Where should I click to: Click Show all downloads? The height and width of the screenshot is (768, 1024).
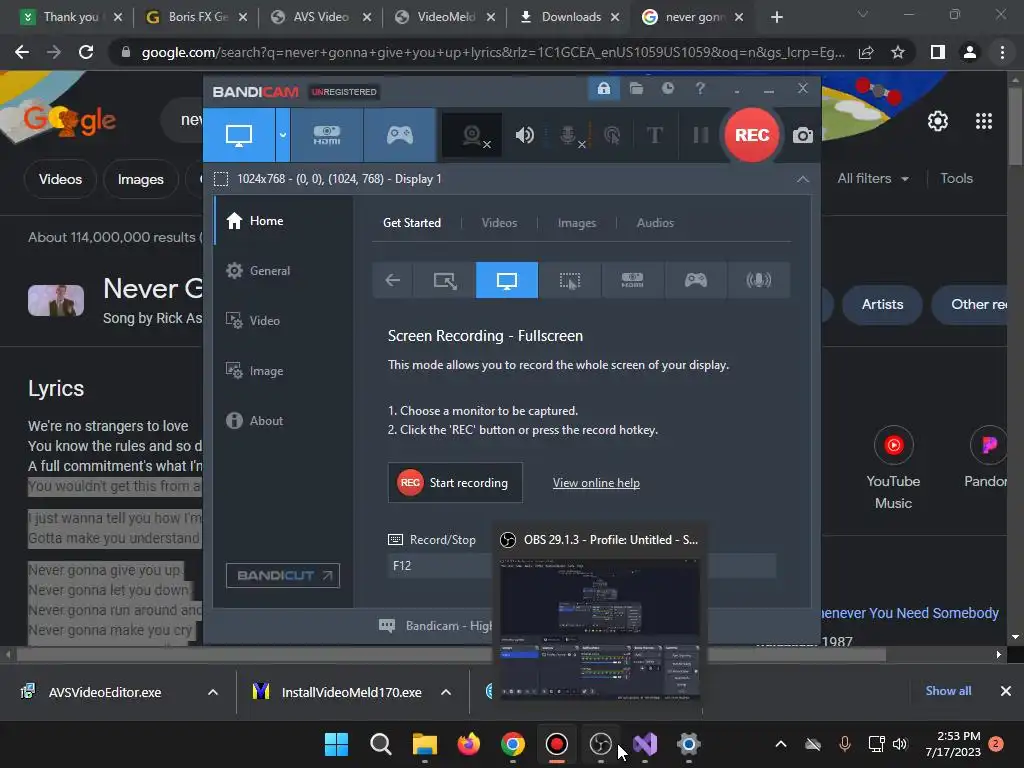coord(948,691)
